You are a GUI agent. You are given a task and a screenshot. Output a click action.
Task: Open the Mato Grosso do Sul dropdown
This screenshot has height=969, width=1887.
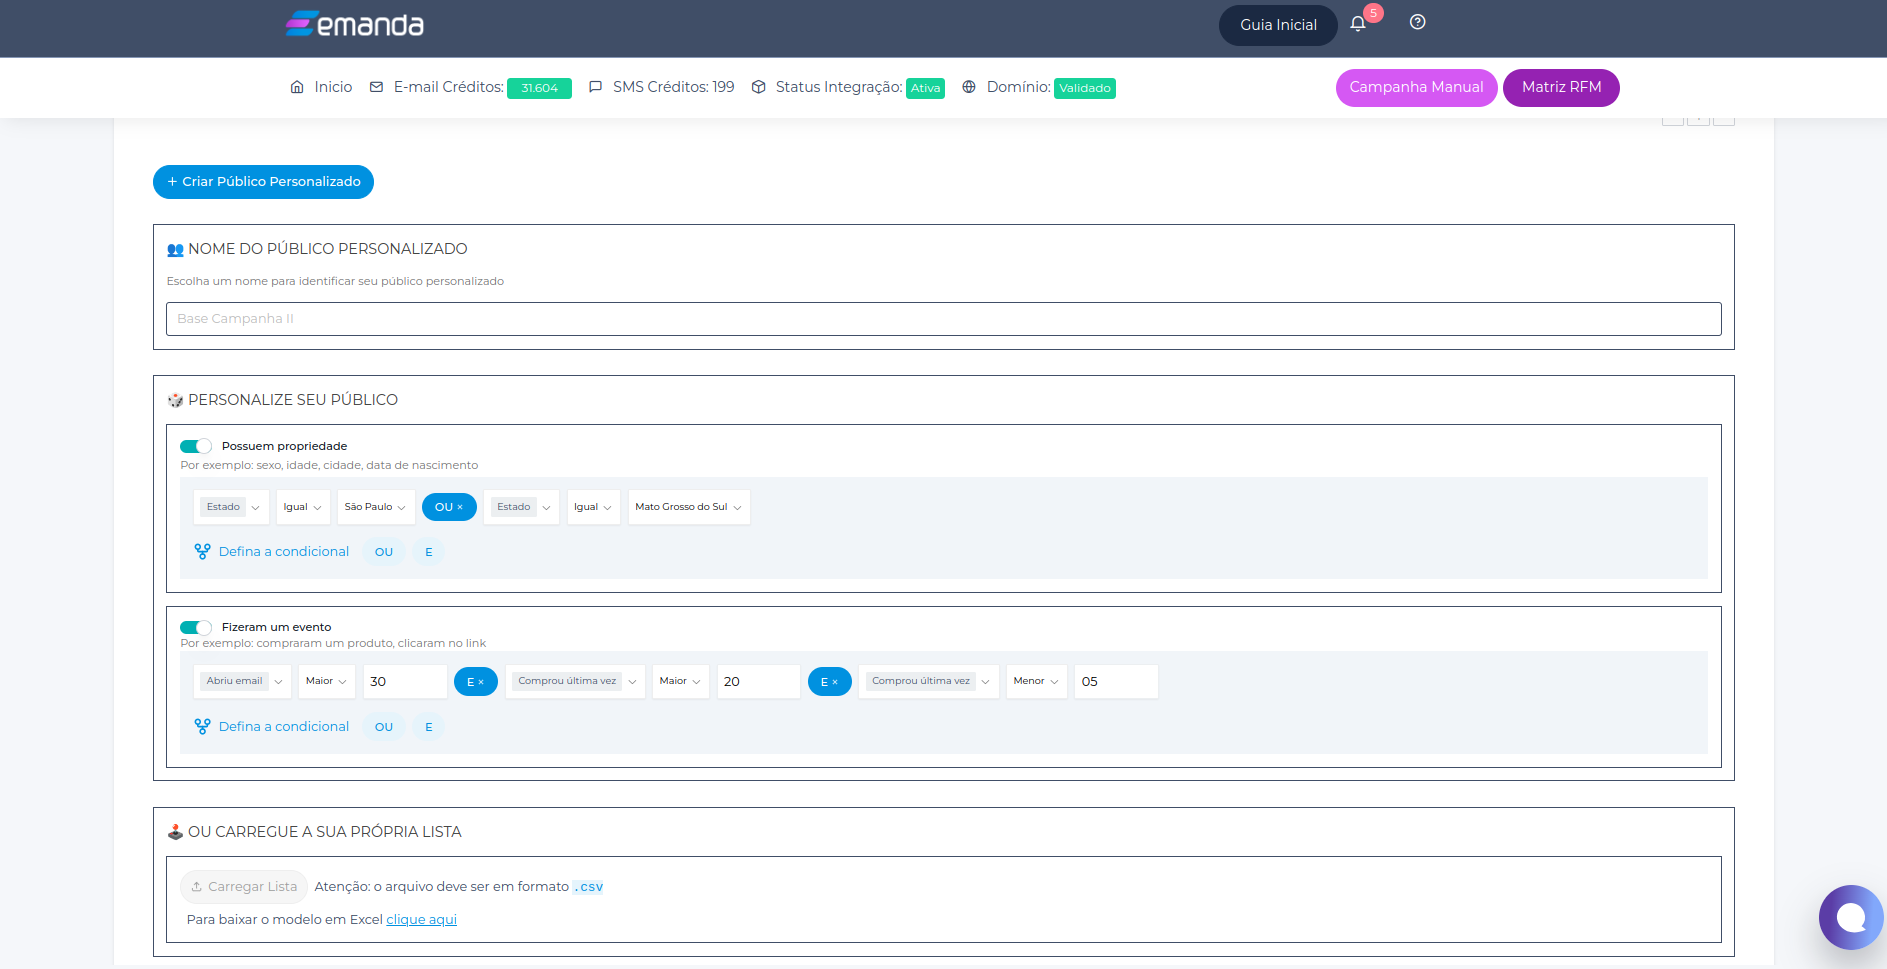pyautogui.click(x=689, y=507)
